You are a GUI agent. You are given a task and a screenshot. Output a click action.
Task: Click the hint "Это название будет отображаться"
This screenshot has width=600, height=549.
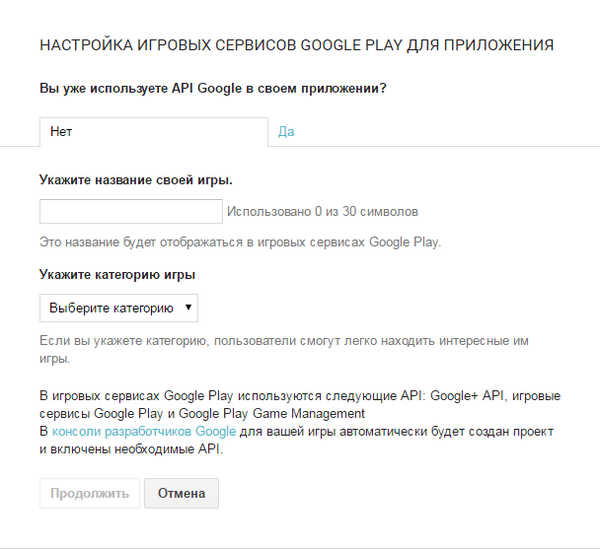(x=141, y=242)
